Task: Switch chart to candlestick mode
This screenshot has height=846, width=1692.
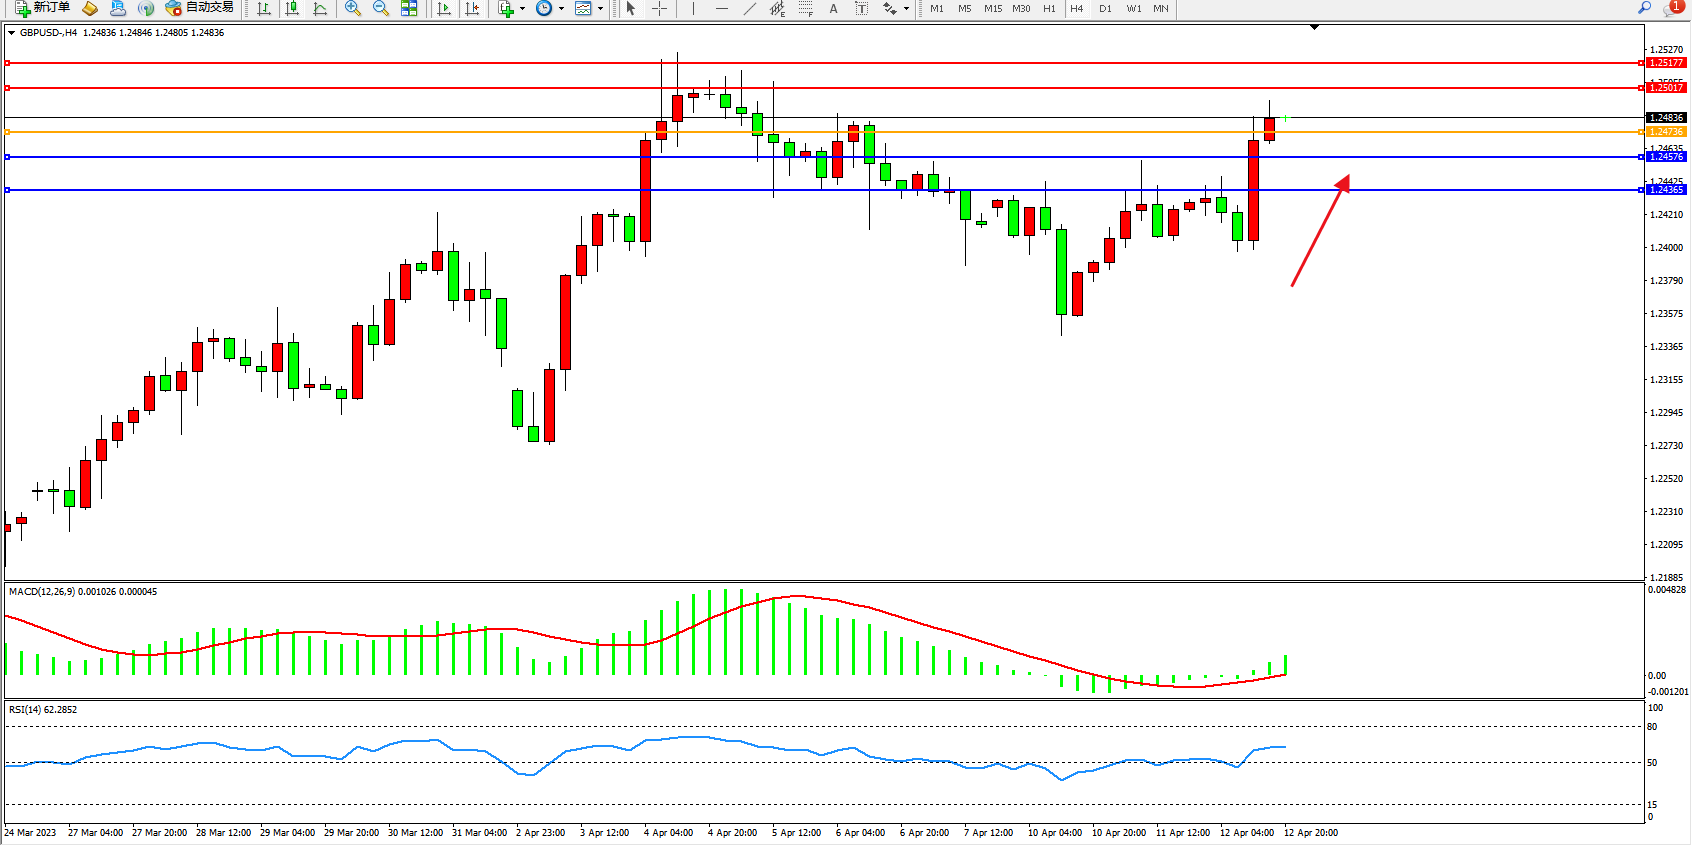Action: point(292,8)
